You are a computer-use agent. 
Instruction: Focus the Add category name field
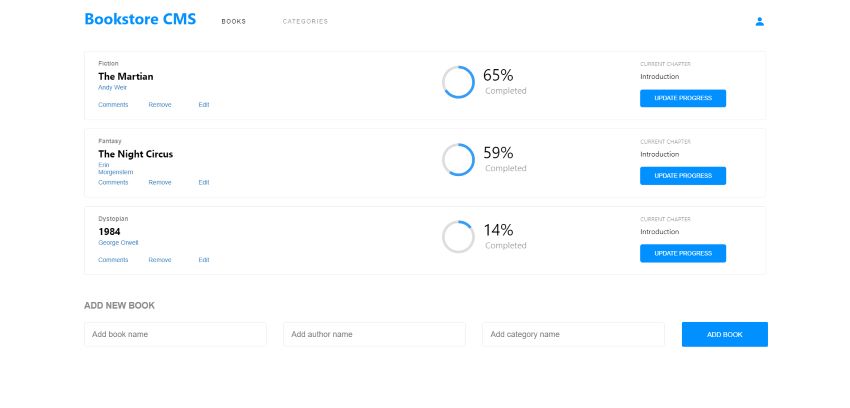coord(574,334)
